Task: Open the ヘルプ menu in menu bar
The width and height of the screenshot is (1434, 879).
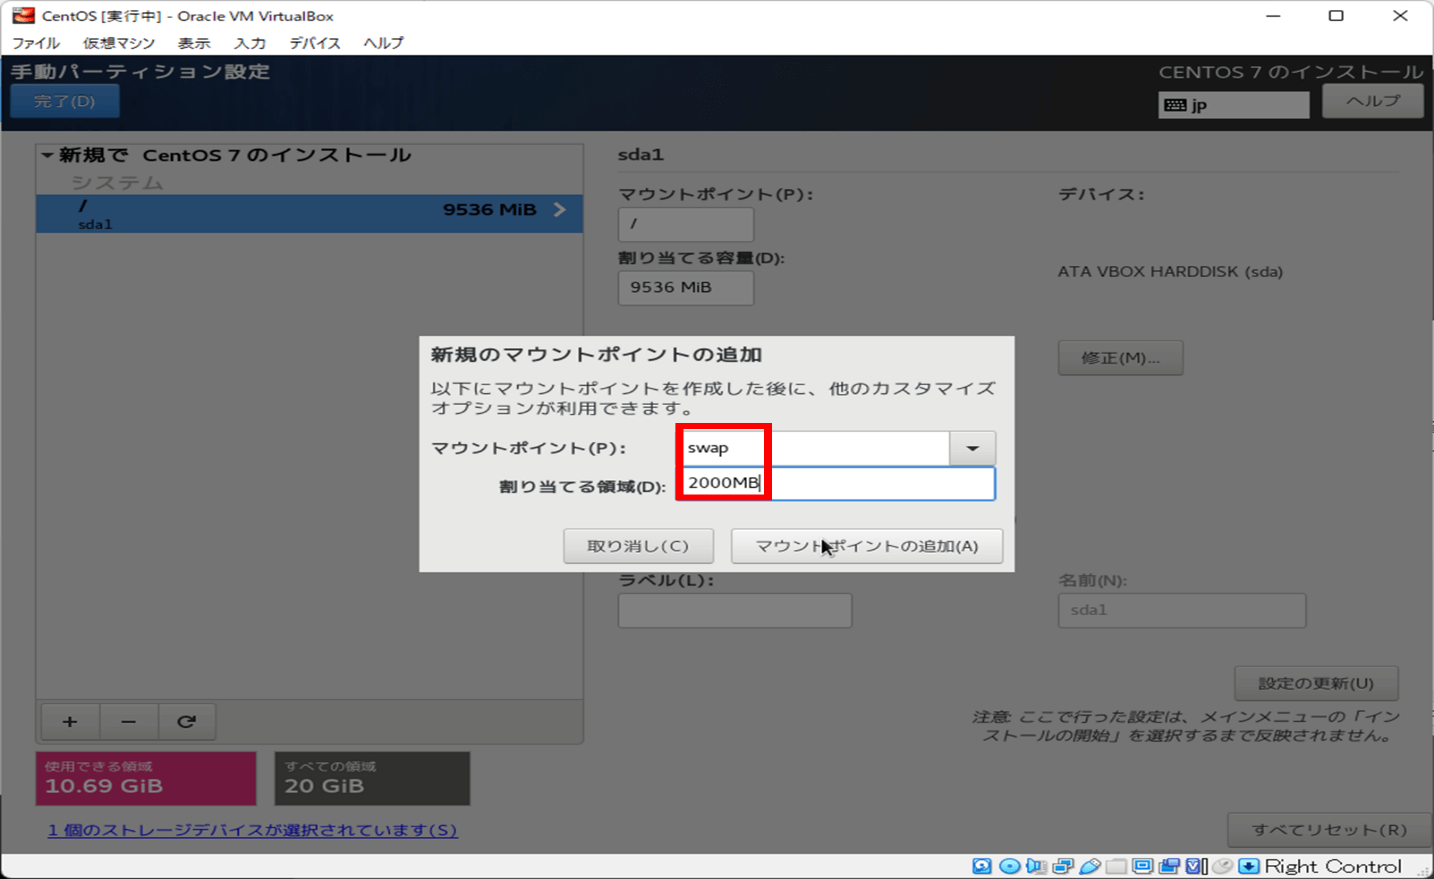Action: click(x=383, y=43)
